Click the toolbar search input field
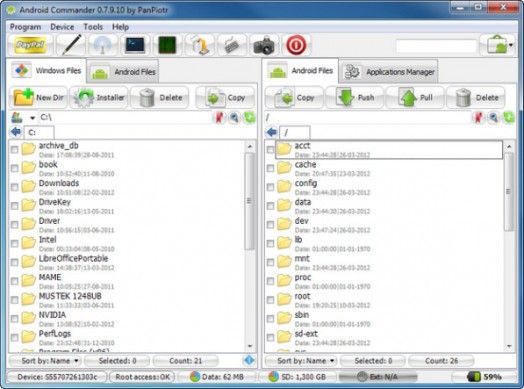This screenshot has width=524, height=389. 436,46
